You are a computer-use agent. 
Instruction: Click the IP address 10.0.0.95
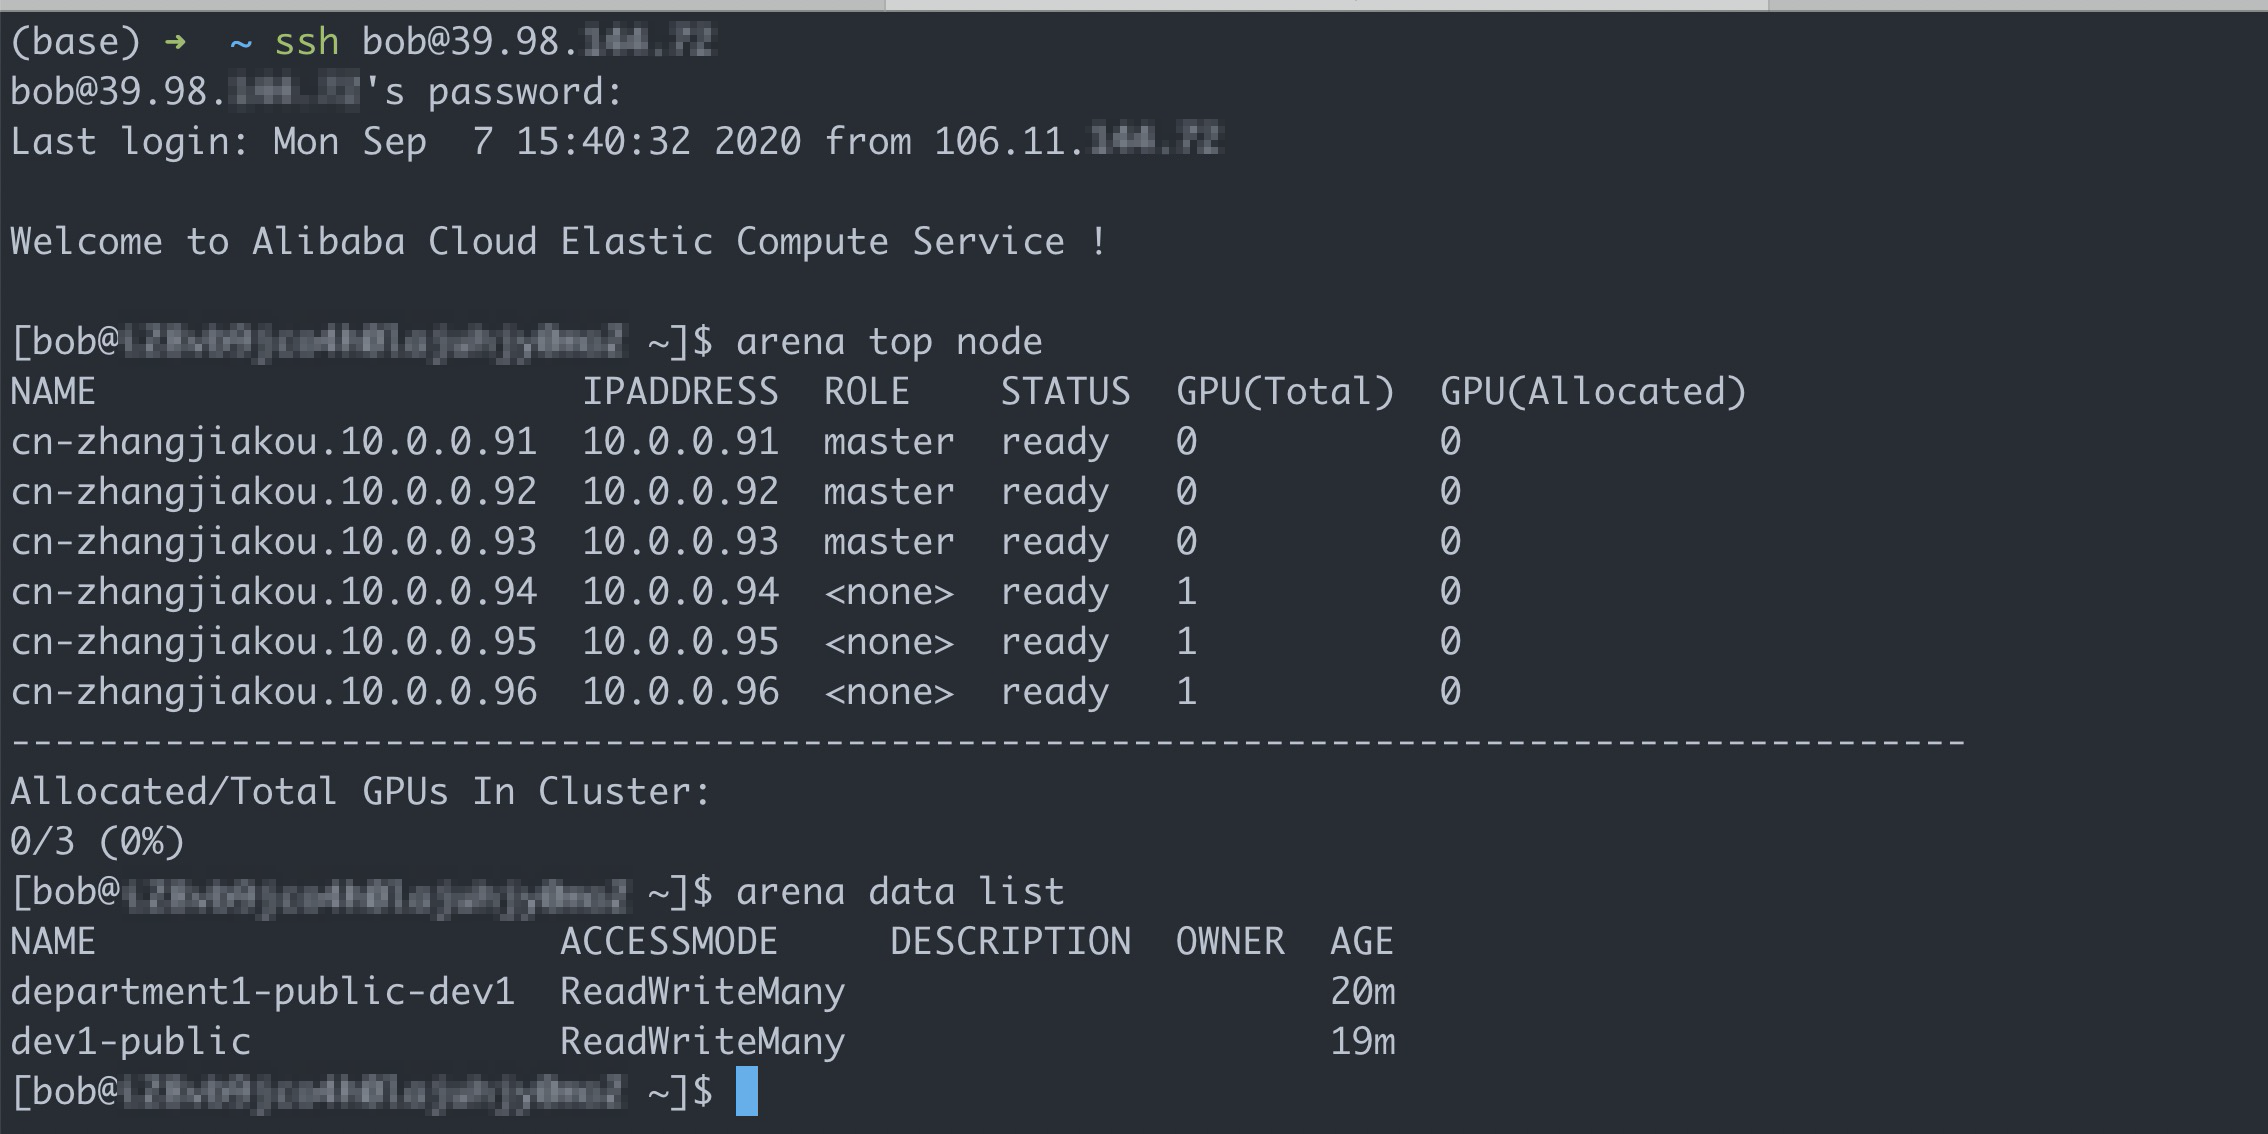pos(680,642)
